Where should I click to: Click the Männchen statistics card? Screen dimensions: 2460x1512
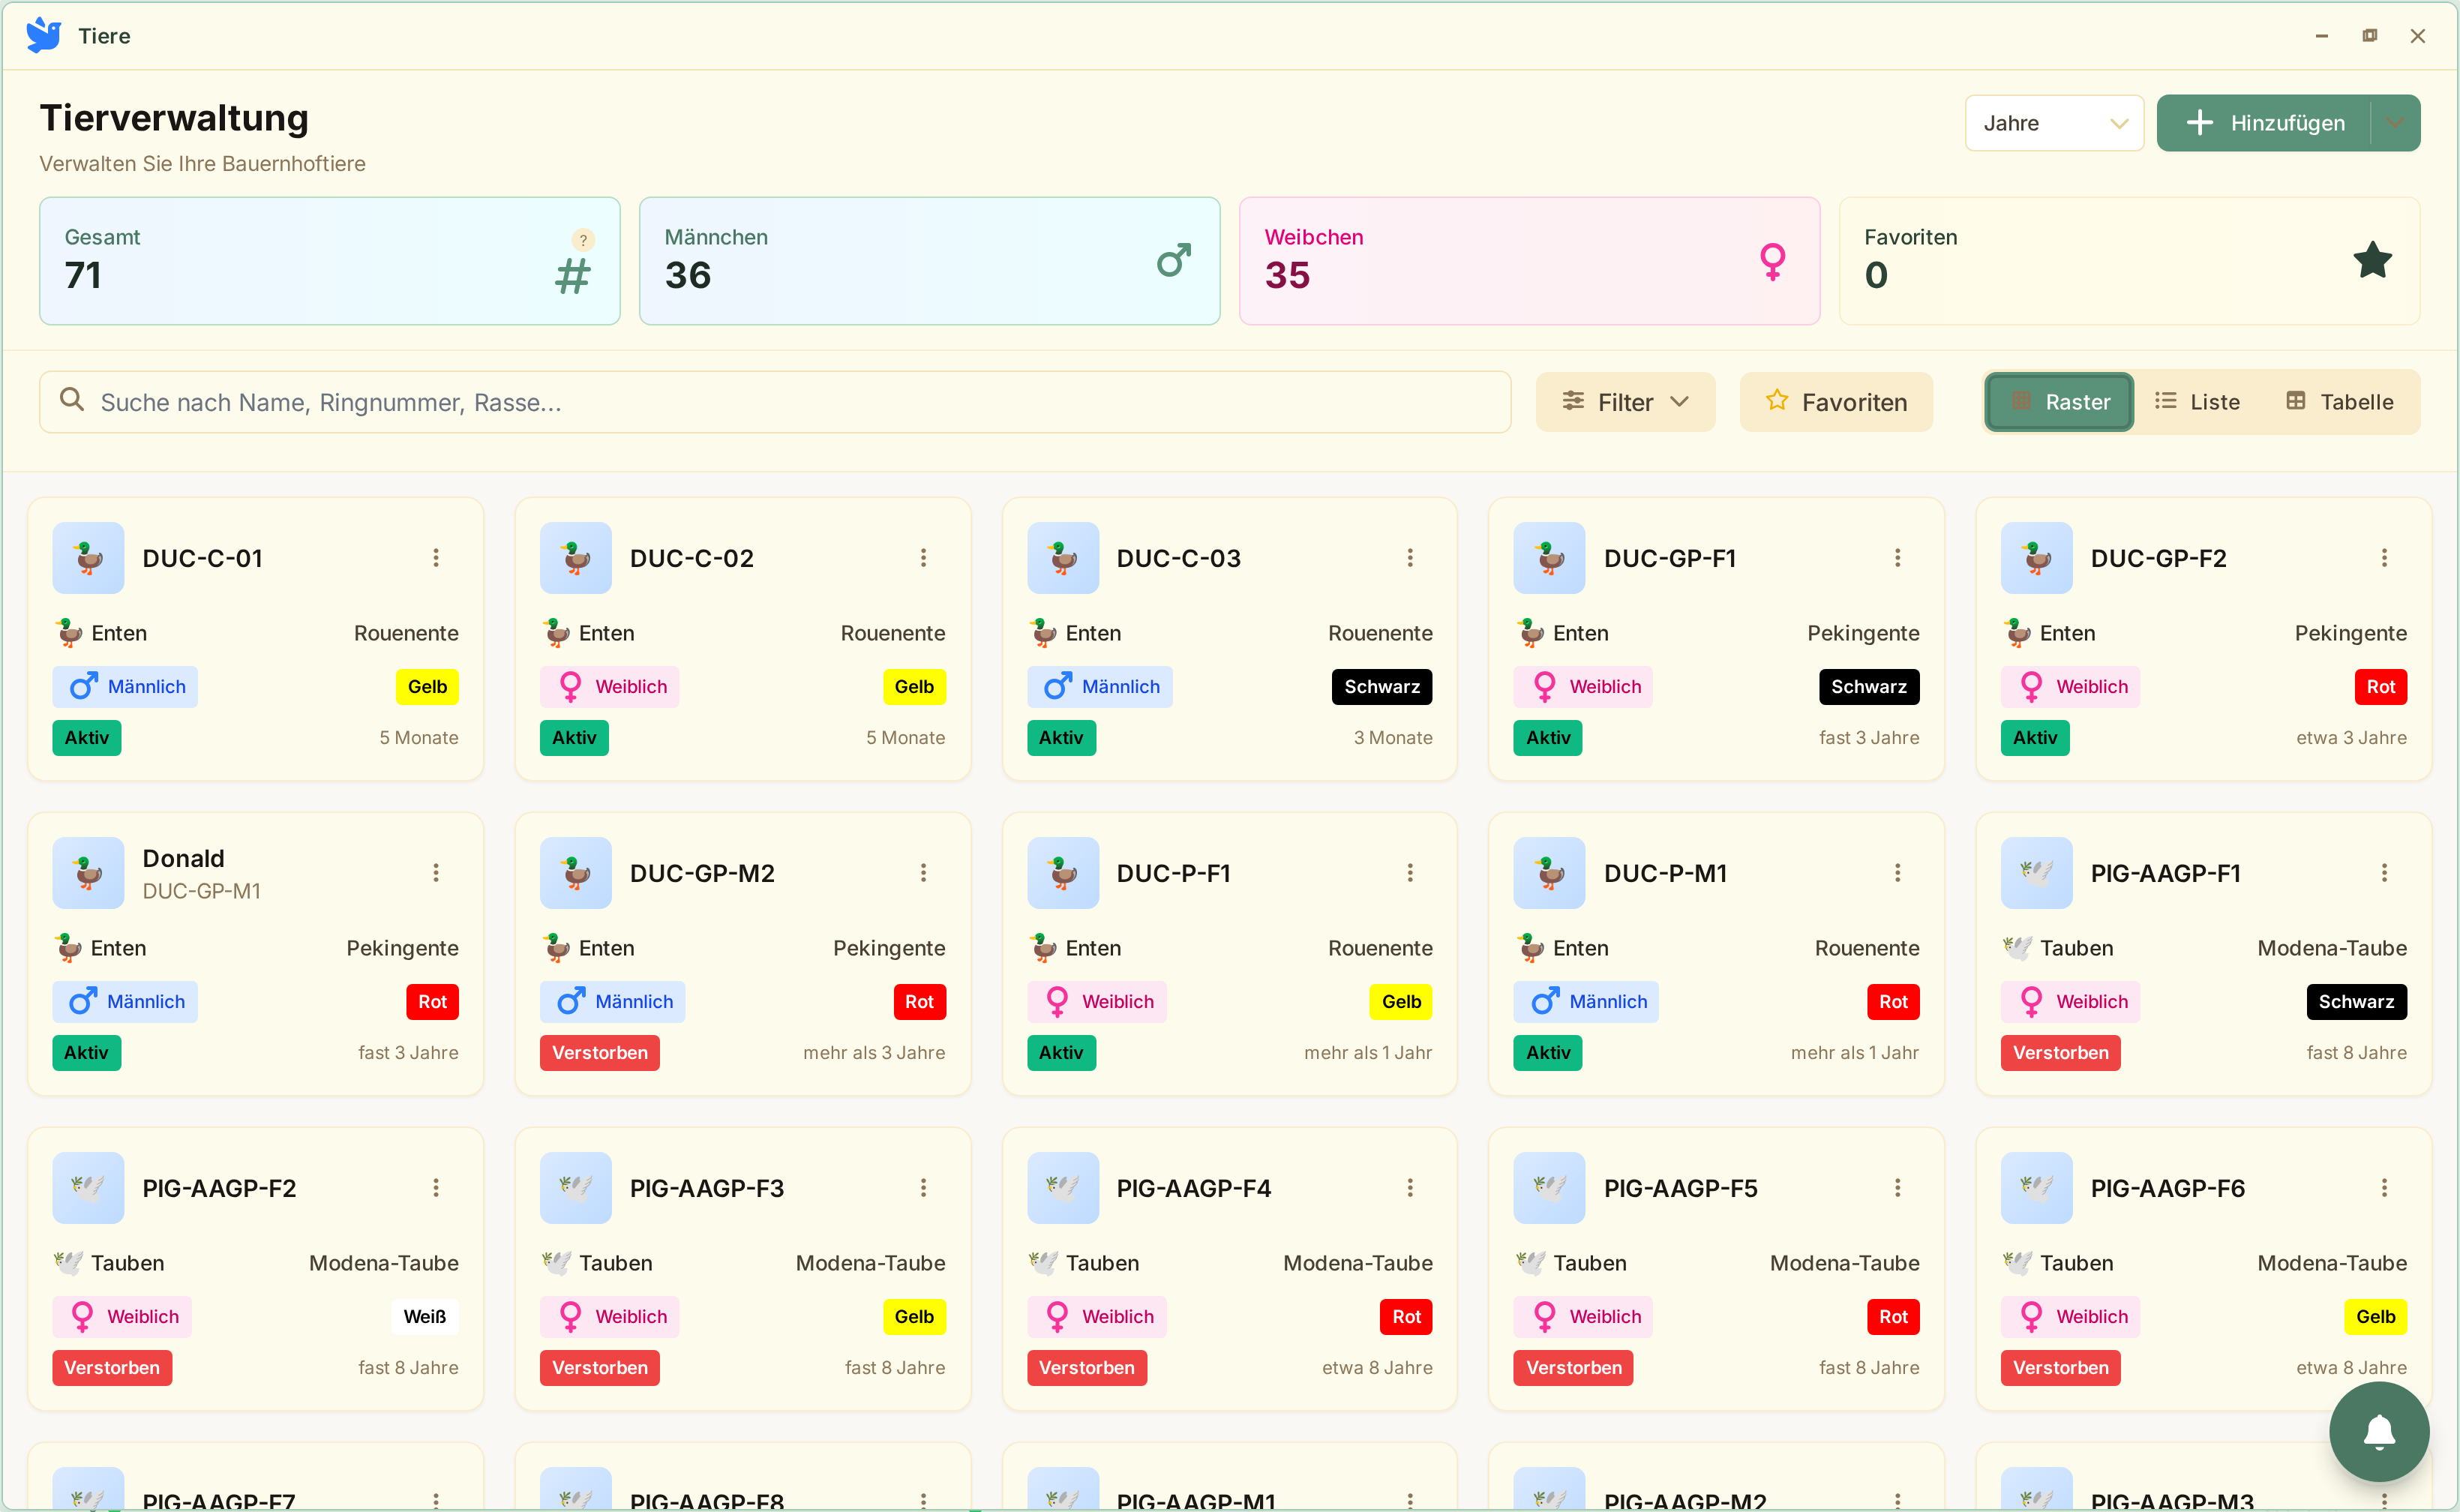(929, 261)
